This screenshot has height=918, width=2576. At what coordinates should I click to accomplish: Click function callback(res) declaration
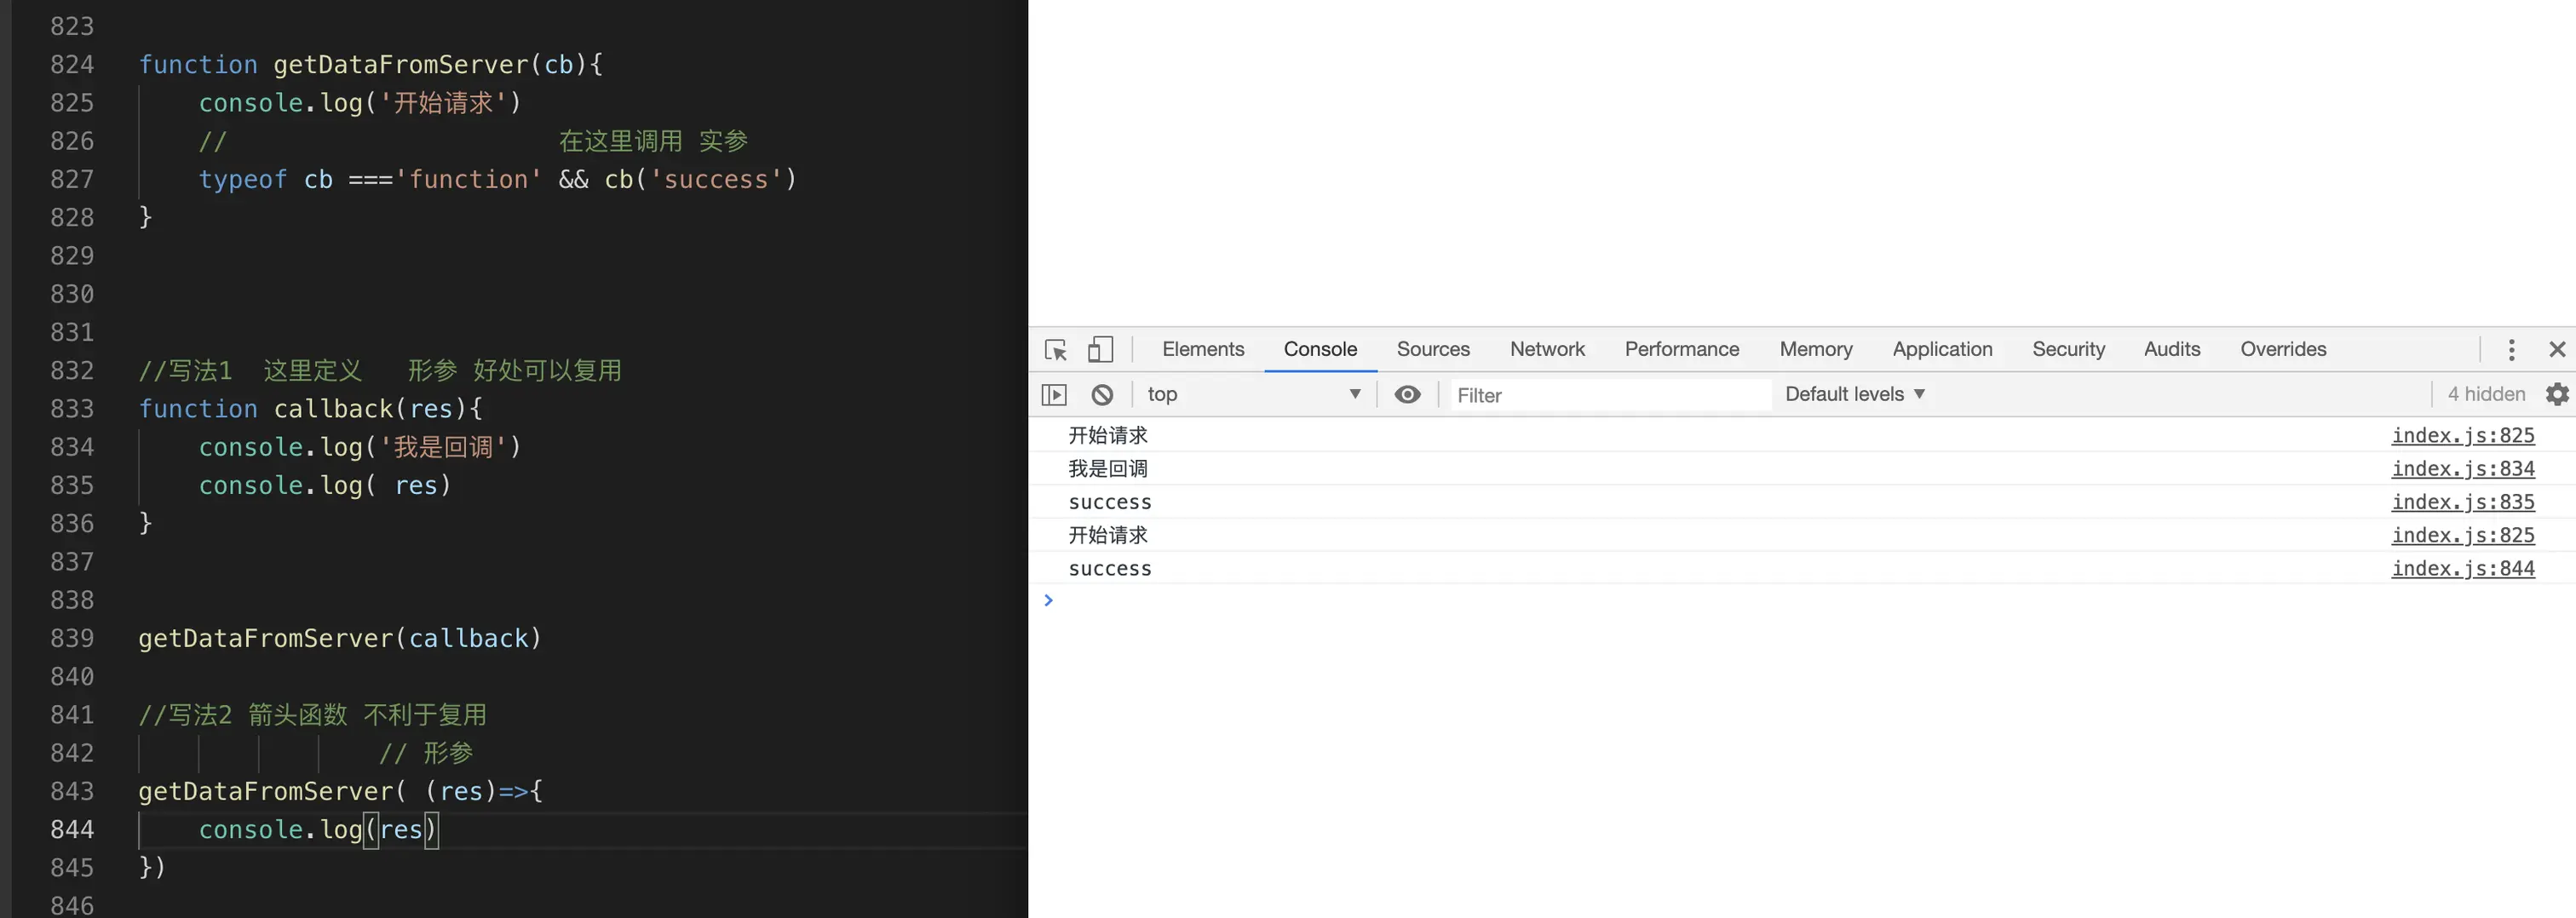pos(310,408)
